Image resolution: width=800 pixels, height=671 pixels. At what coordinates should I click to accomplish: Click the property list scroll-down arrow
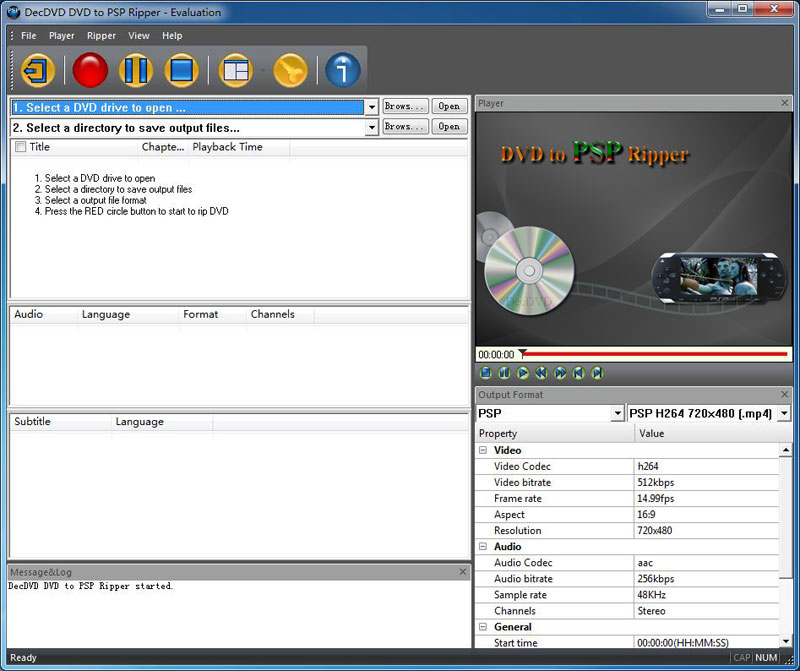[785, 641]
